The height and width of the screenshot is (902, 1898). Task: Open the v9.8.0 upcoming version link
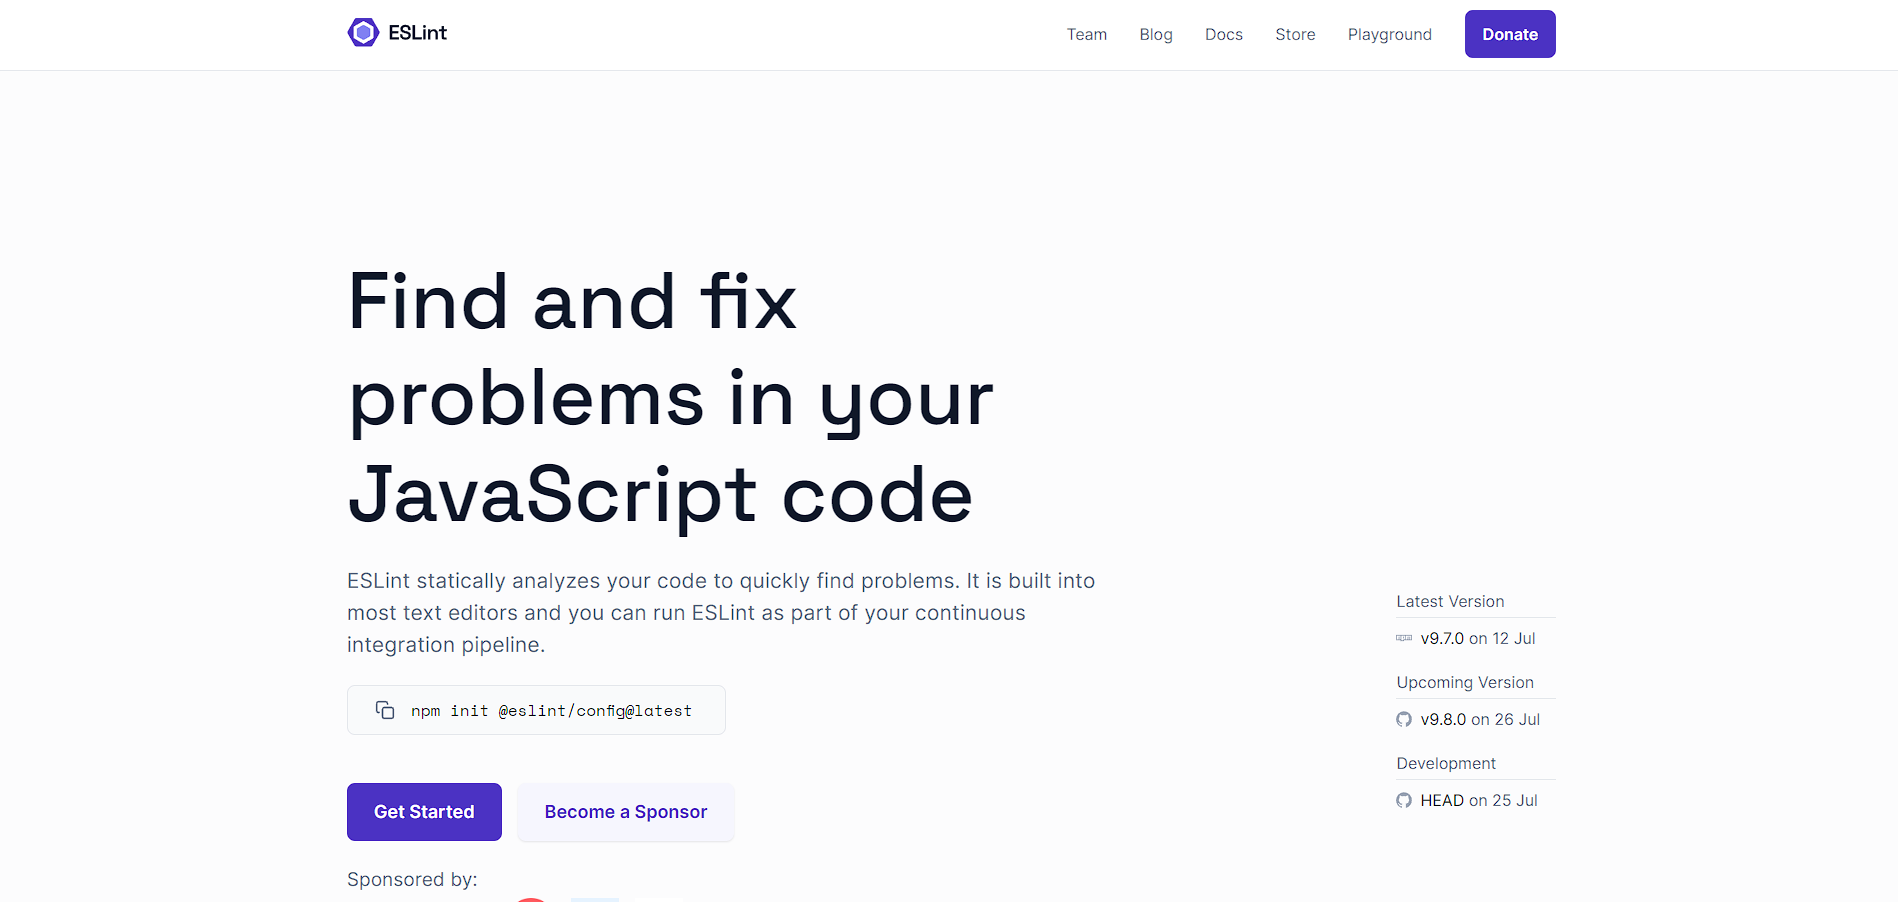(1443, 719)
